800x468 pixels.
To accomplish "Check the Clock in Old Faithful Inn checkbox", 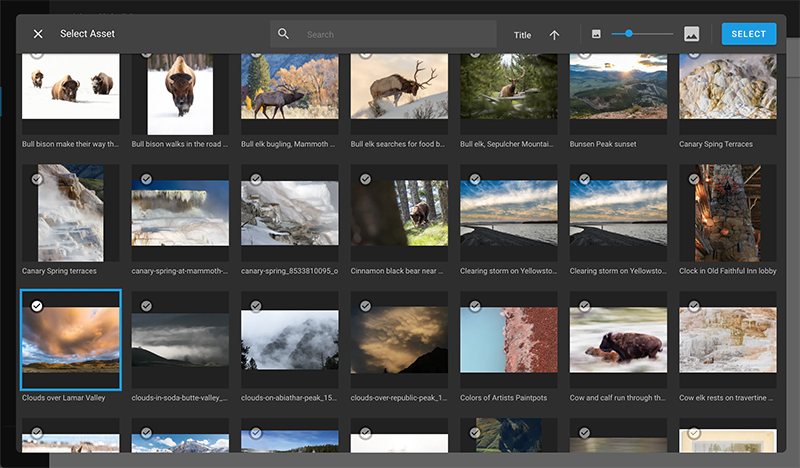I will tap(694, 179).
